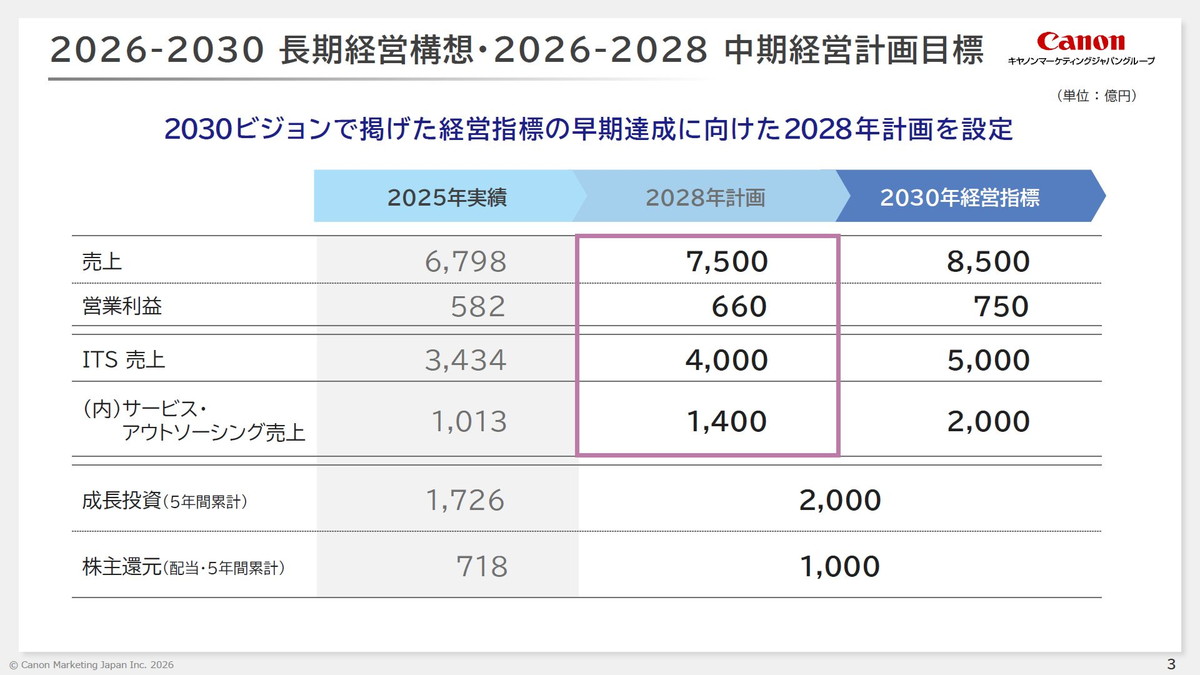
Task: Select the 2028年計画 column header
Action: [x=705, y=197]
